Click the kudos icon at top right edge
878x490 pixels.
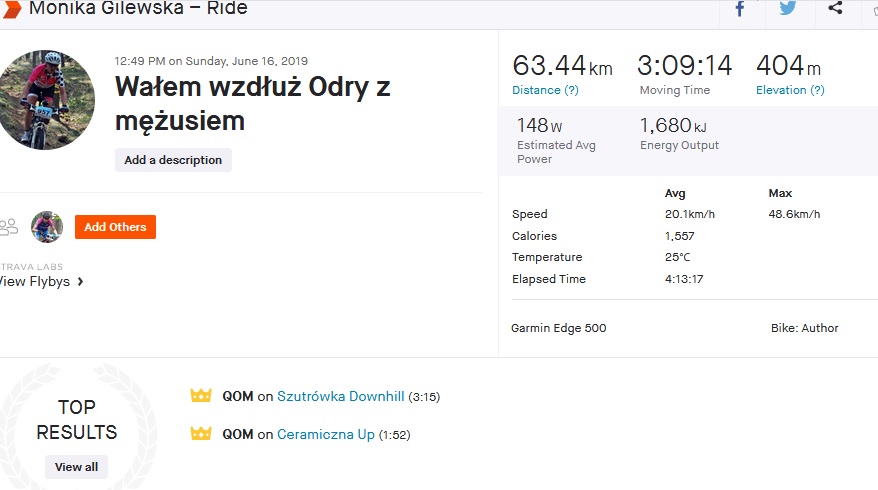click(873, 9)
